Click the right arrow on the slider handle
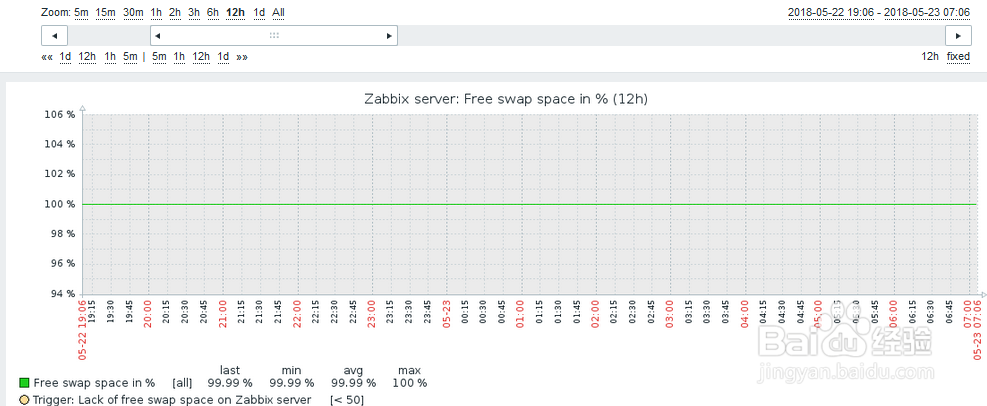Image resolution: width=987 pixels, height=406 pixels. click(389, 36)
